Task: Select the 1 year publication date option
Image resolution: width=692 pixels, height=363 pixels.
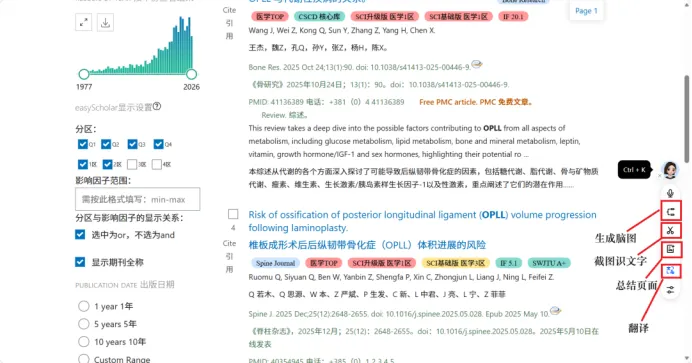Action: [83, 306]
